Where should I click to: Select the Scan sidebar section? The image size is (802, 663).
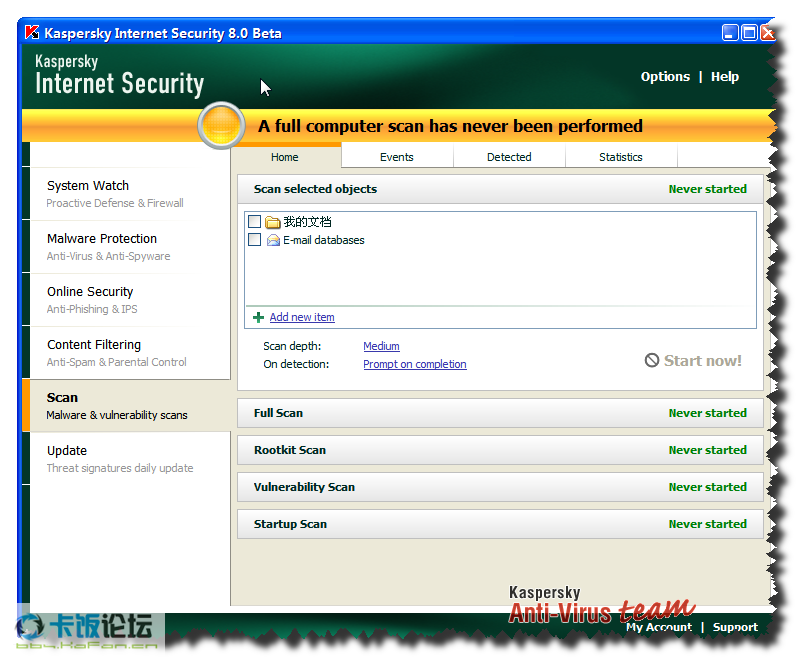(x=128, y=406)
